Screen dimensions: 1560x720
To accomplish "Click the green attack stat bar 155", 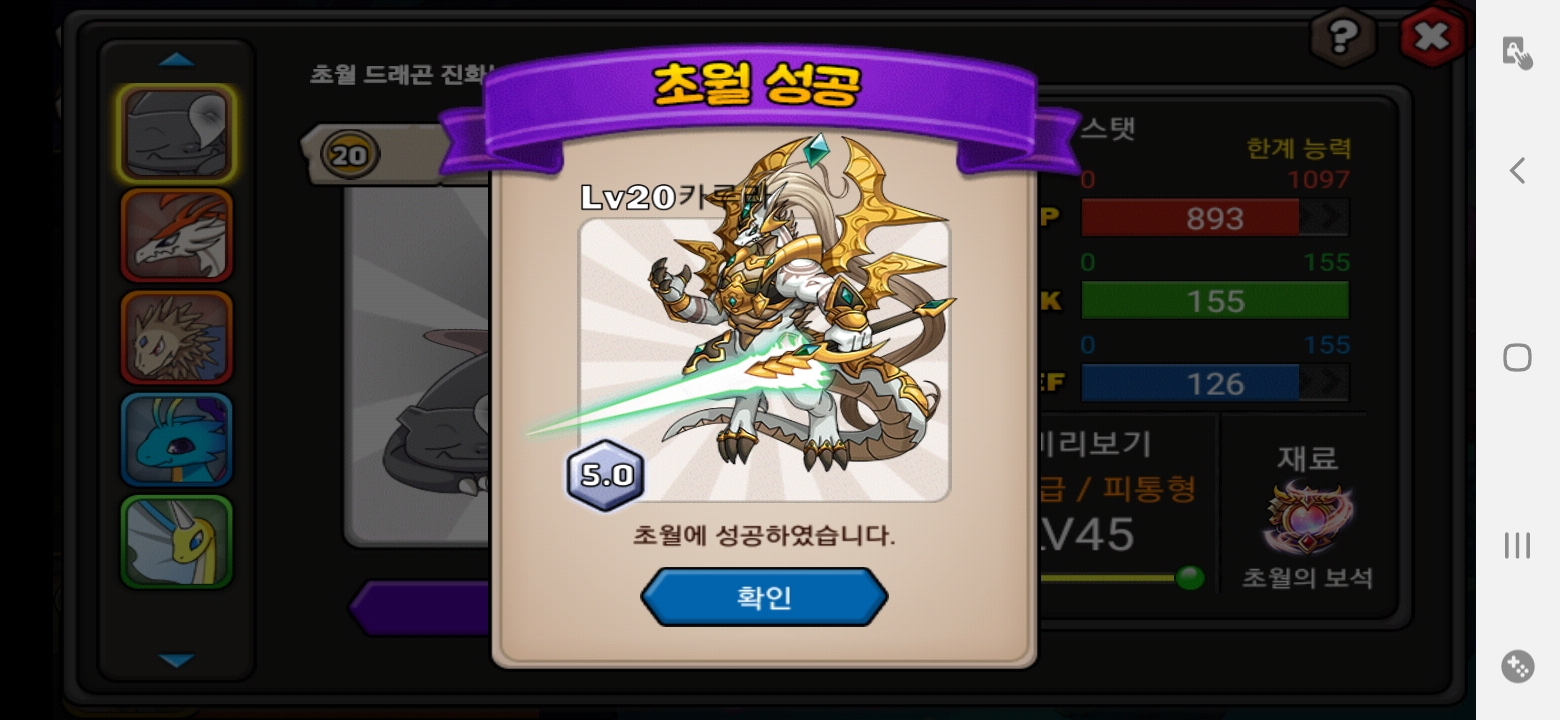I will [1215, 301].
